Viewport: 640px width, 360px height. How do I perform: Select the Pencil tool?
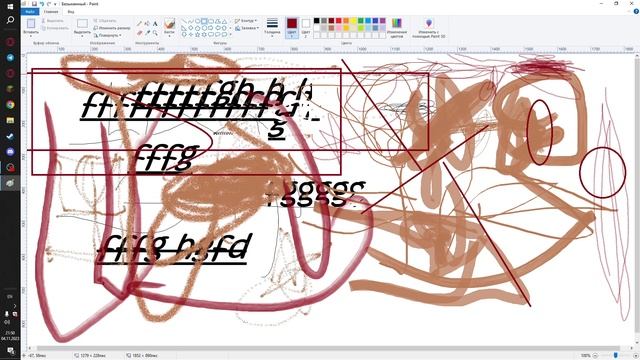pos(139,23)
